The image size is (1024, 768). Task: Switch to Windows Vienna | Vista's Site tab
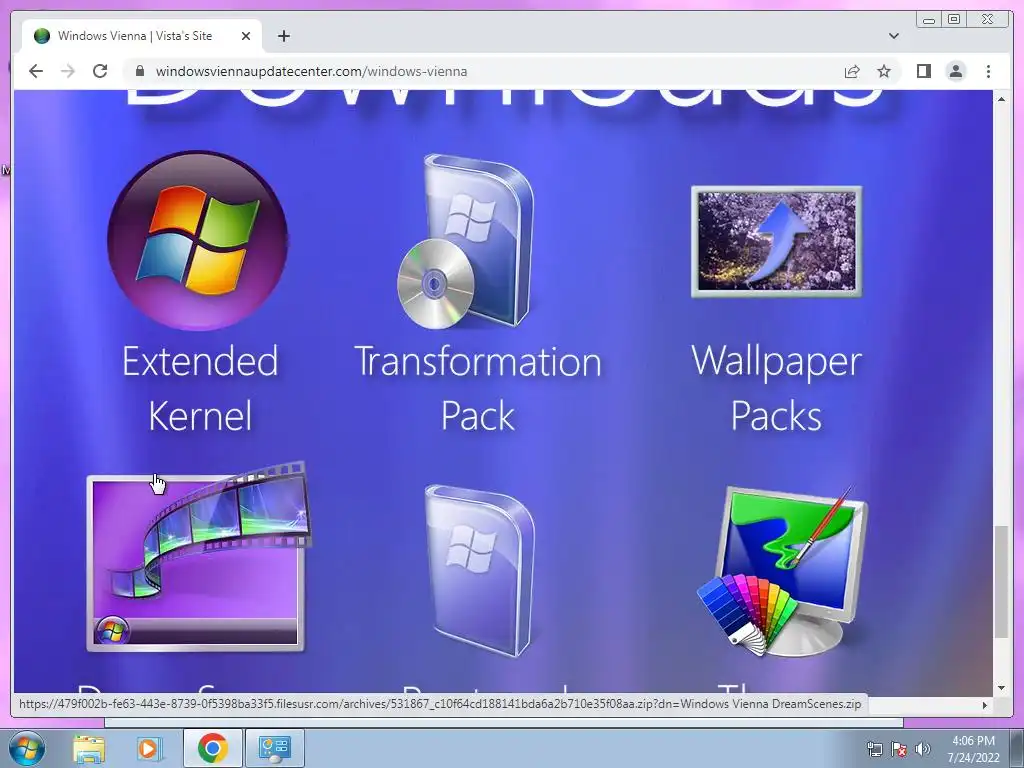pyautogui.click(x=141, y=36)
